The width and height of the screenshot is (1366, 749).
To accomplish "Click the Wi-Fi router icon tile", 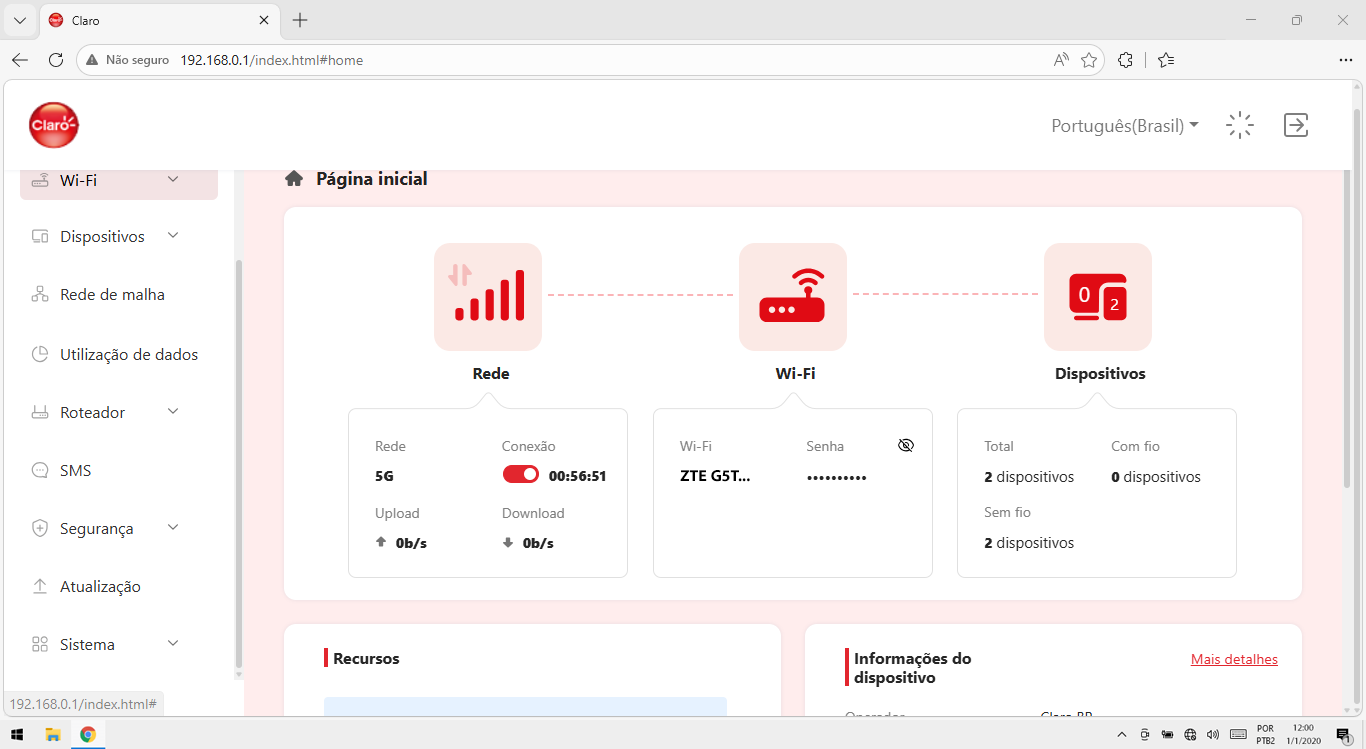I will tap(793, 297).
